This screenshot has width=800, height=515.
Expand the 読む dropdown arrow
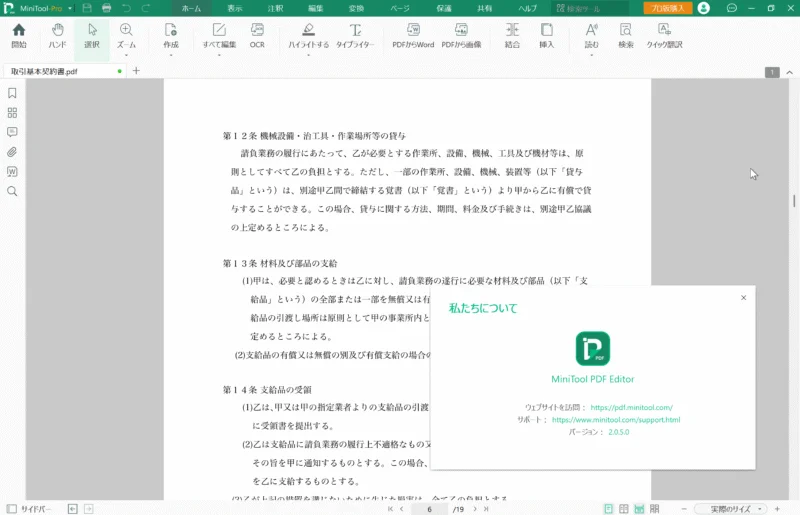[591, 55]
